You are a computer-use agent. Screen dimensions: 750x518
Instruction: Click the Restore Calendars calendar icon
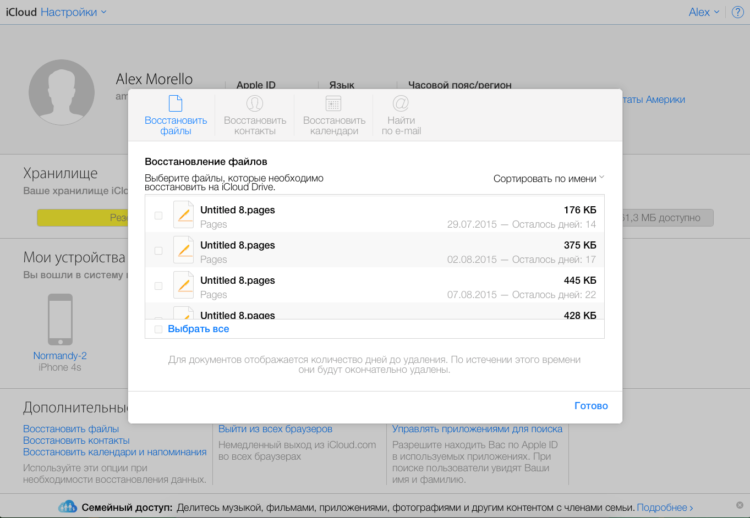click(333, 103)
